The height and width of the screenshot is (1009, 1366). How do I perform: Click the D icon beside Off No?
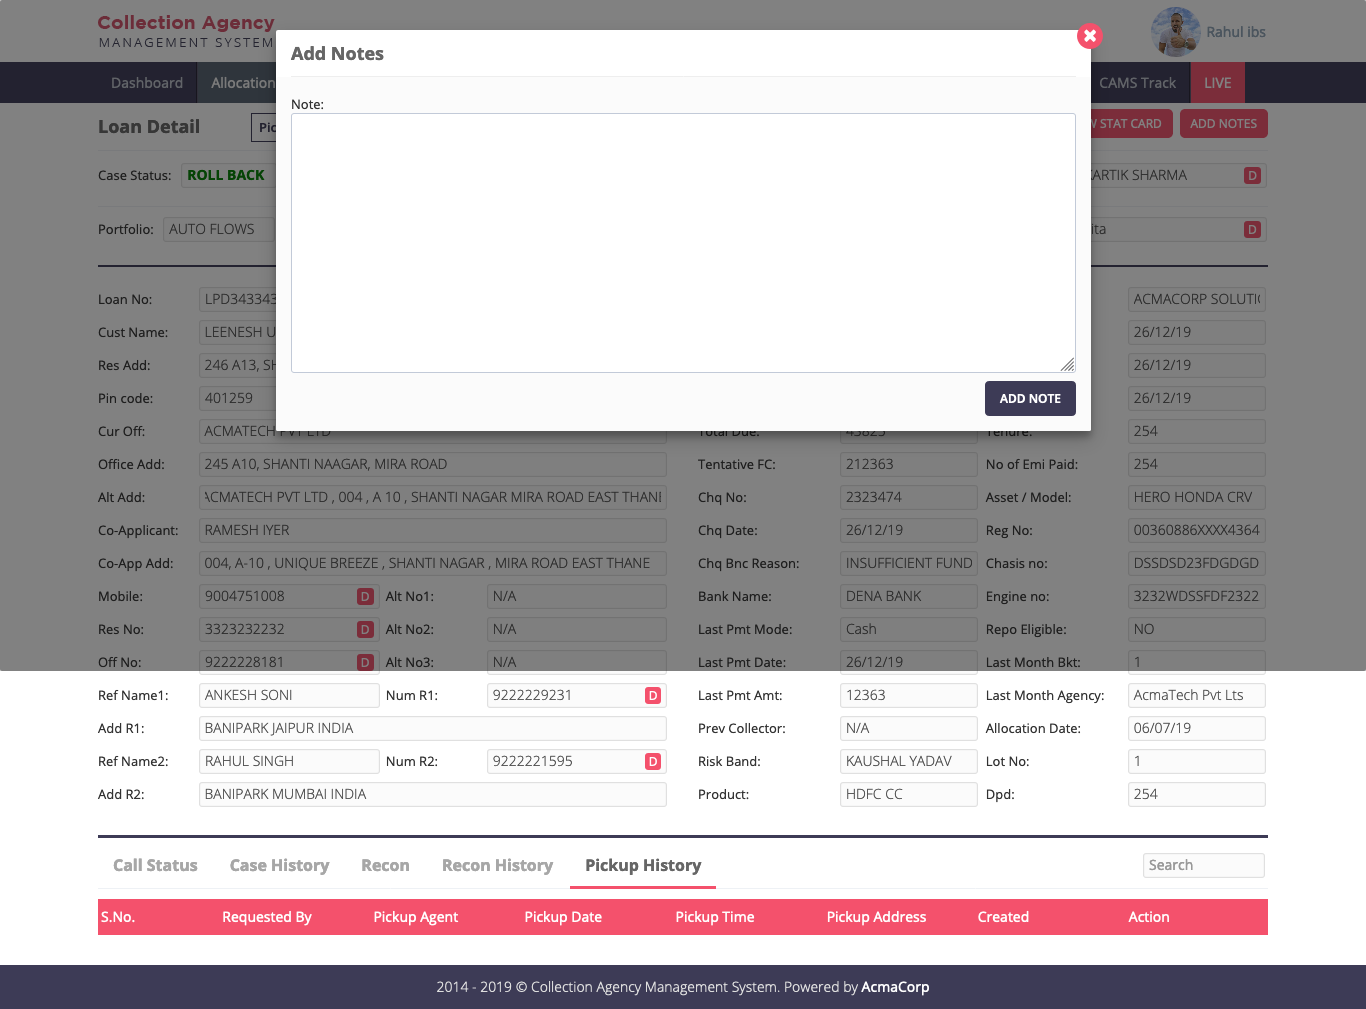[365, 663]
